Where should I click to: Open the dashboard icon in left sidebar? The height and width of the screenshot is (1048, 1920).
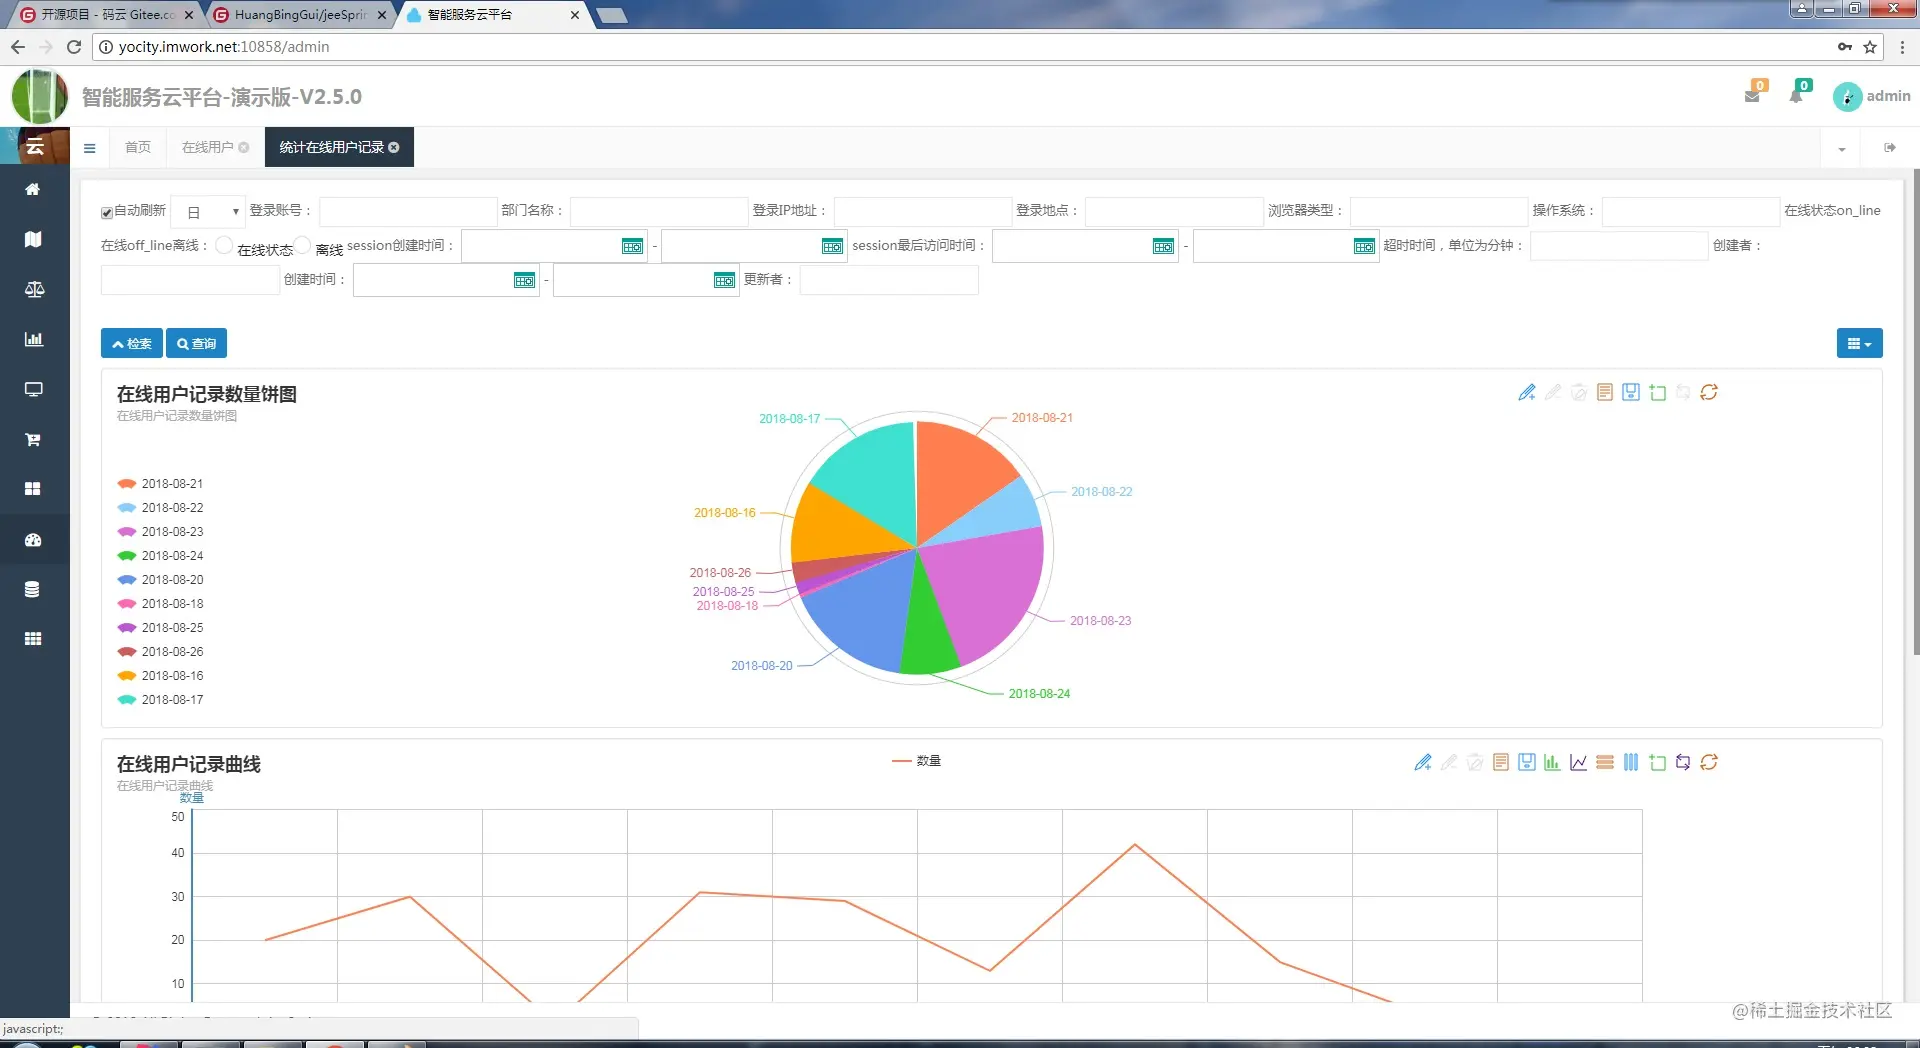point(33,540)
